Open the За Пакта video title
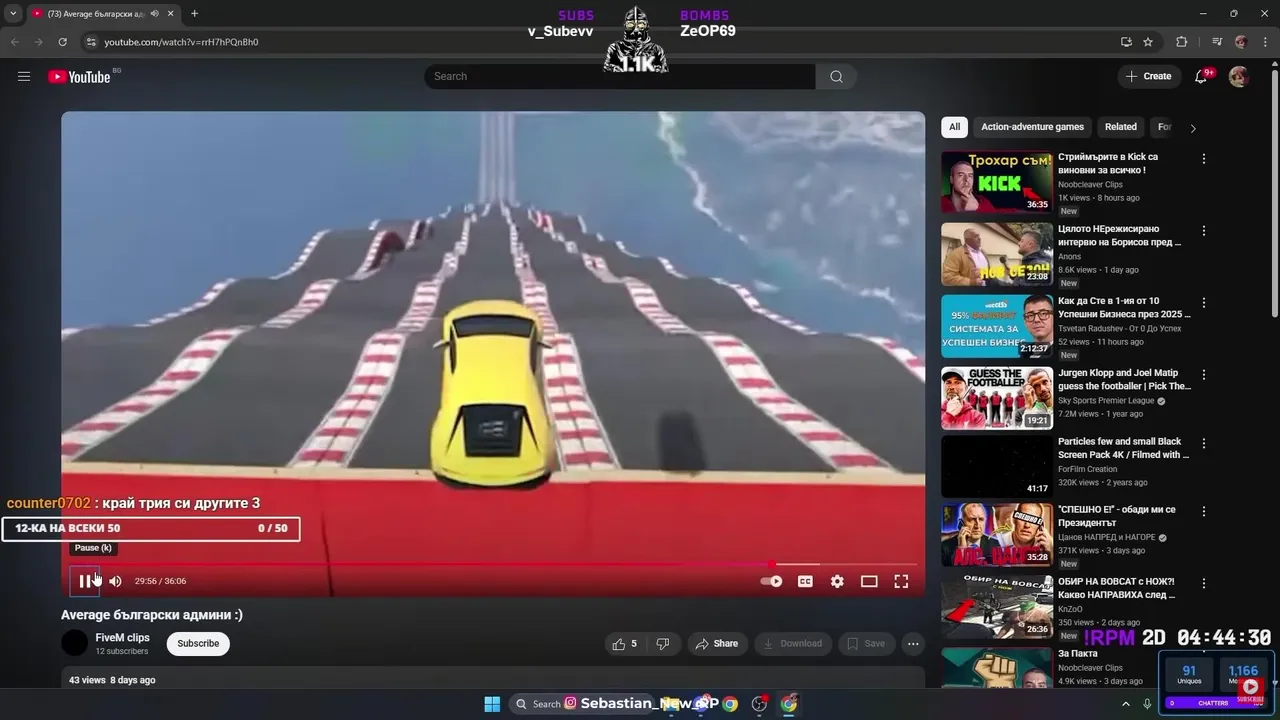This screenshot has height=720, width=1280. [x=1076, y=654]
